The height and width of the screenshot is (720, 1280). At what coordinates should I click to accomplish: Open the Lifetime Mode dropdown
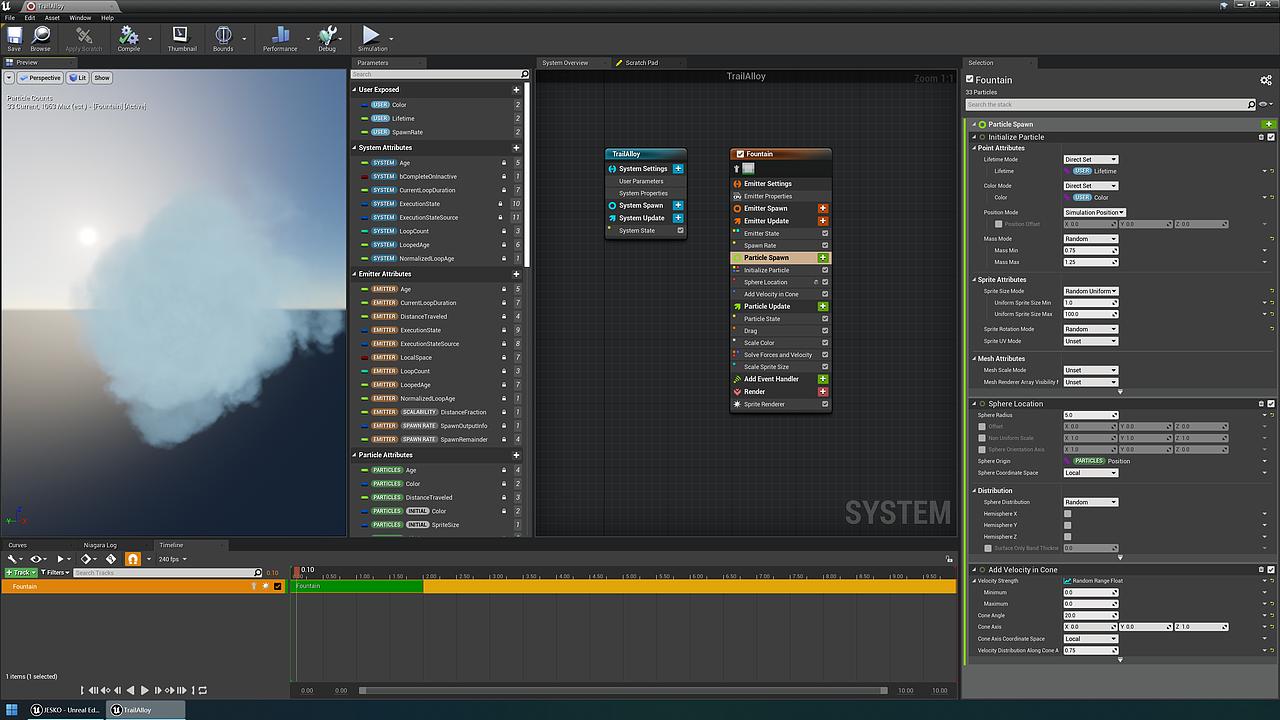pos(1090,160)
